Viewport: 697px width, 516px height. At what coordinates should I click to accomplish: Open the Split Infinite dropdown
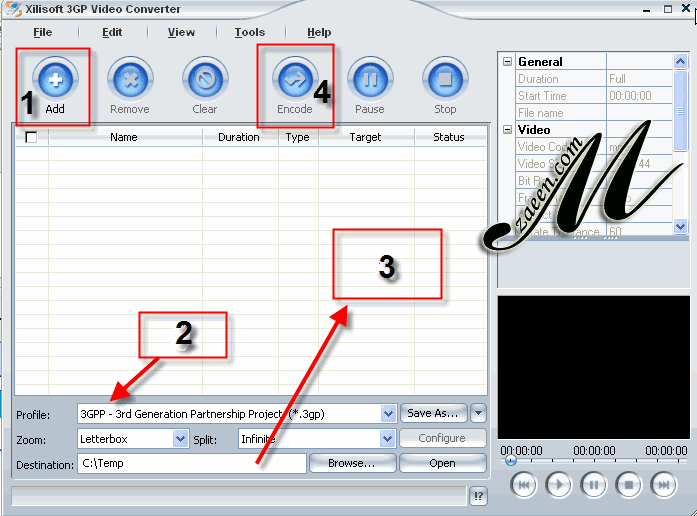click(388, 439)
